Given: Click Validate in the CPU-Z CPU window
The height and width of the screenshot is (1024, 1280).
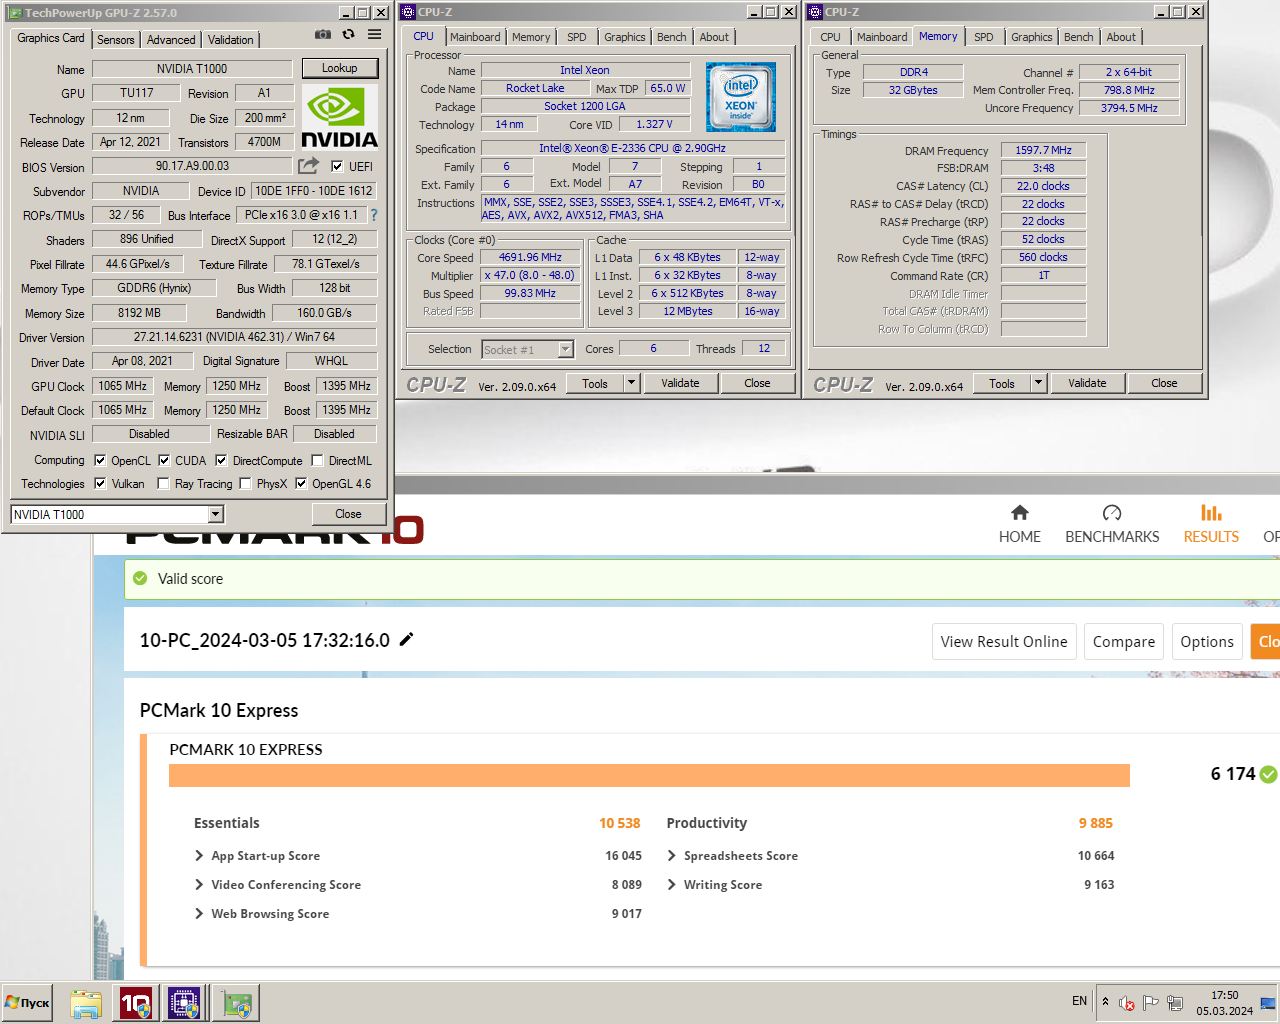Looking at the screenshot, I should [x=680, y=383].
